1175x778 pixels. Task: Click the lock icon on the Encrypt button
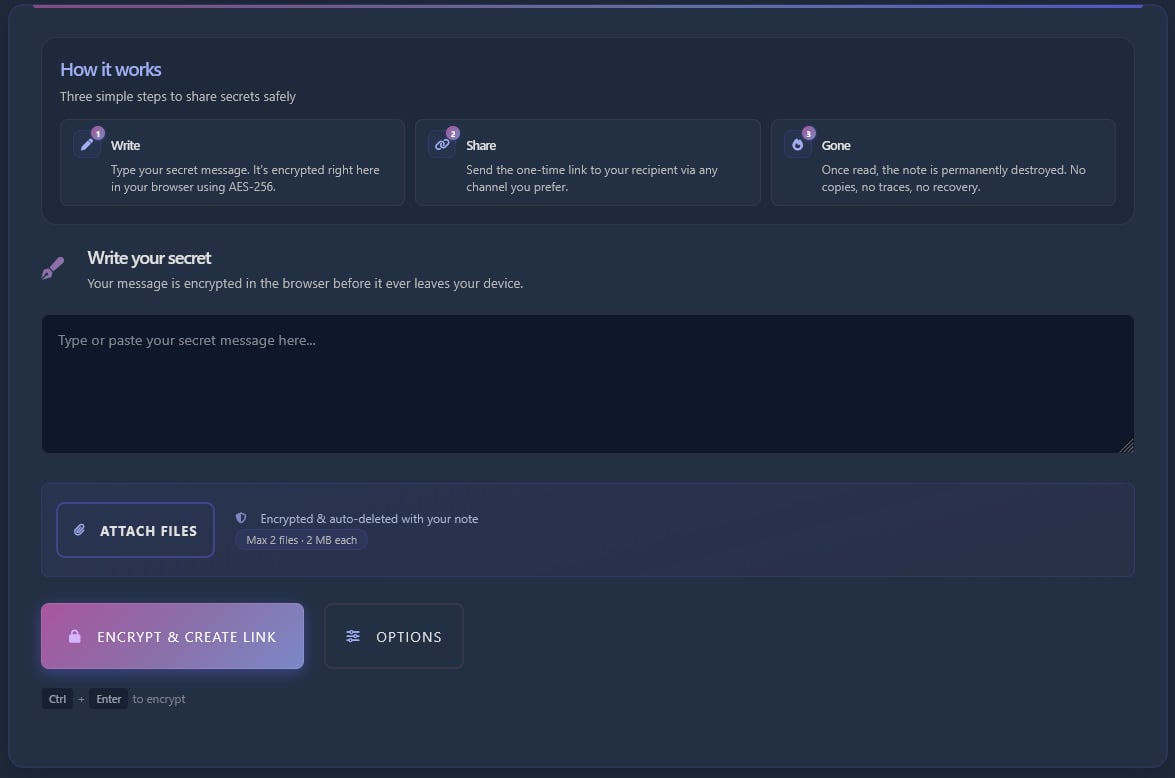(75, 636)
